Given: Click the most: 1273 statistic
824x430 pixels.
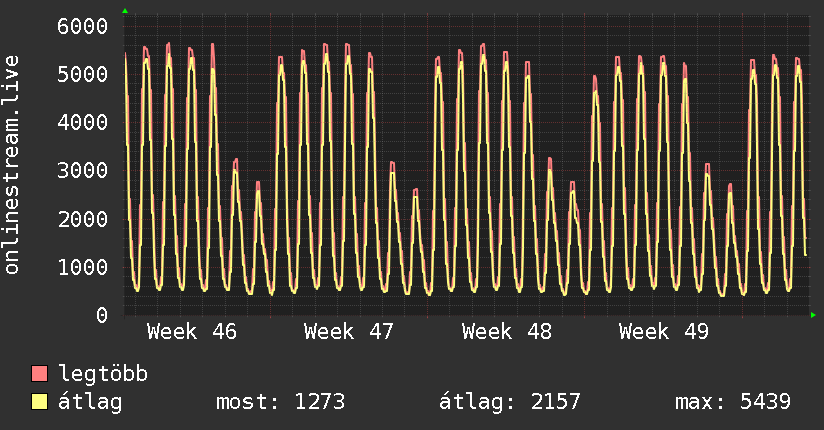Looking at the screenshot, I should [x=280, y=403].
